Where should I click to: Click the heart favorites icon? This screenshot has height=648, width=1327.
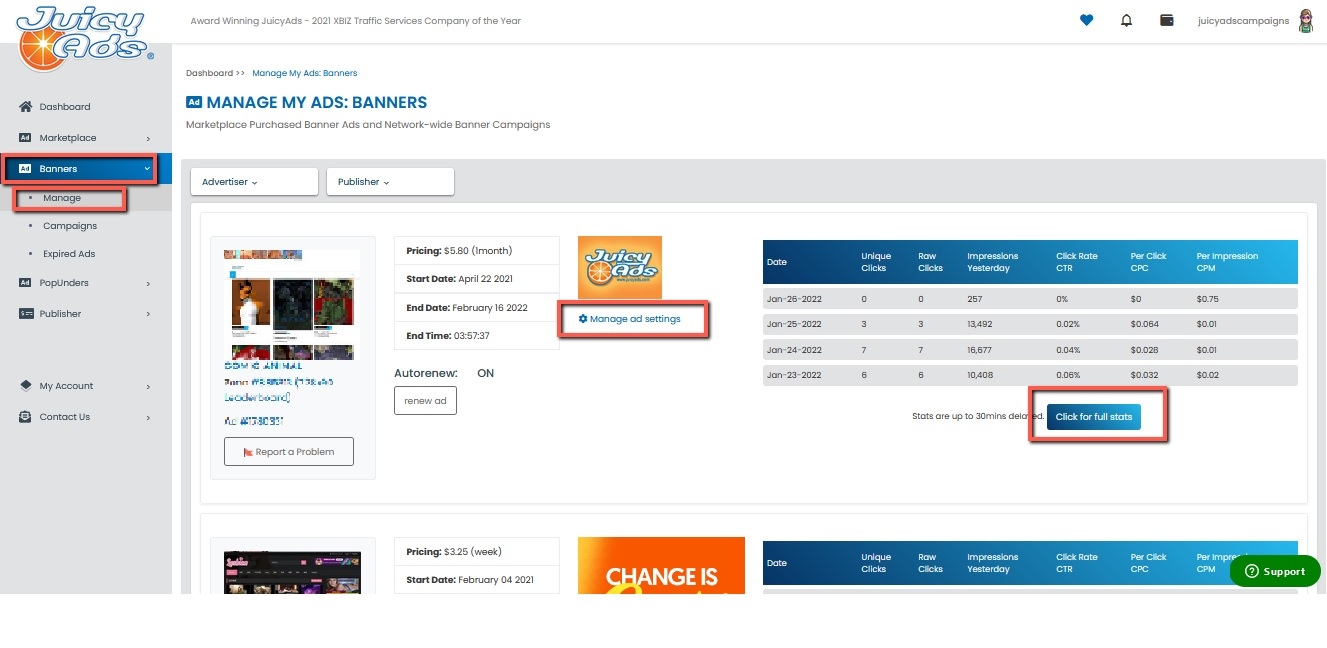click(1087, 20)
